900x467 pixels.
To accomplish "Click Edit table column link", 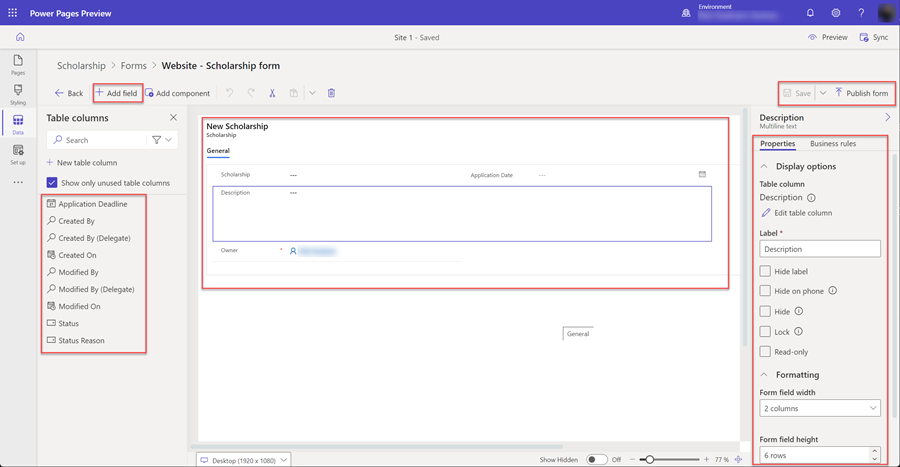I will click(x=797, y=213).
